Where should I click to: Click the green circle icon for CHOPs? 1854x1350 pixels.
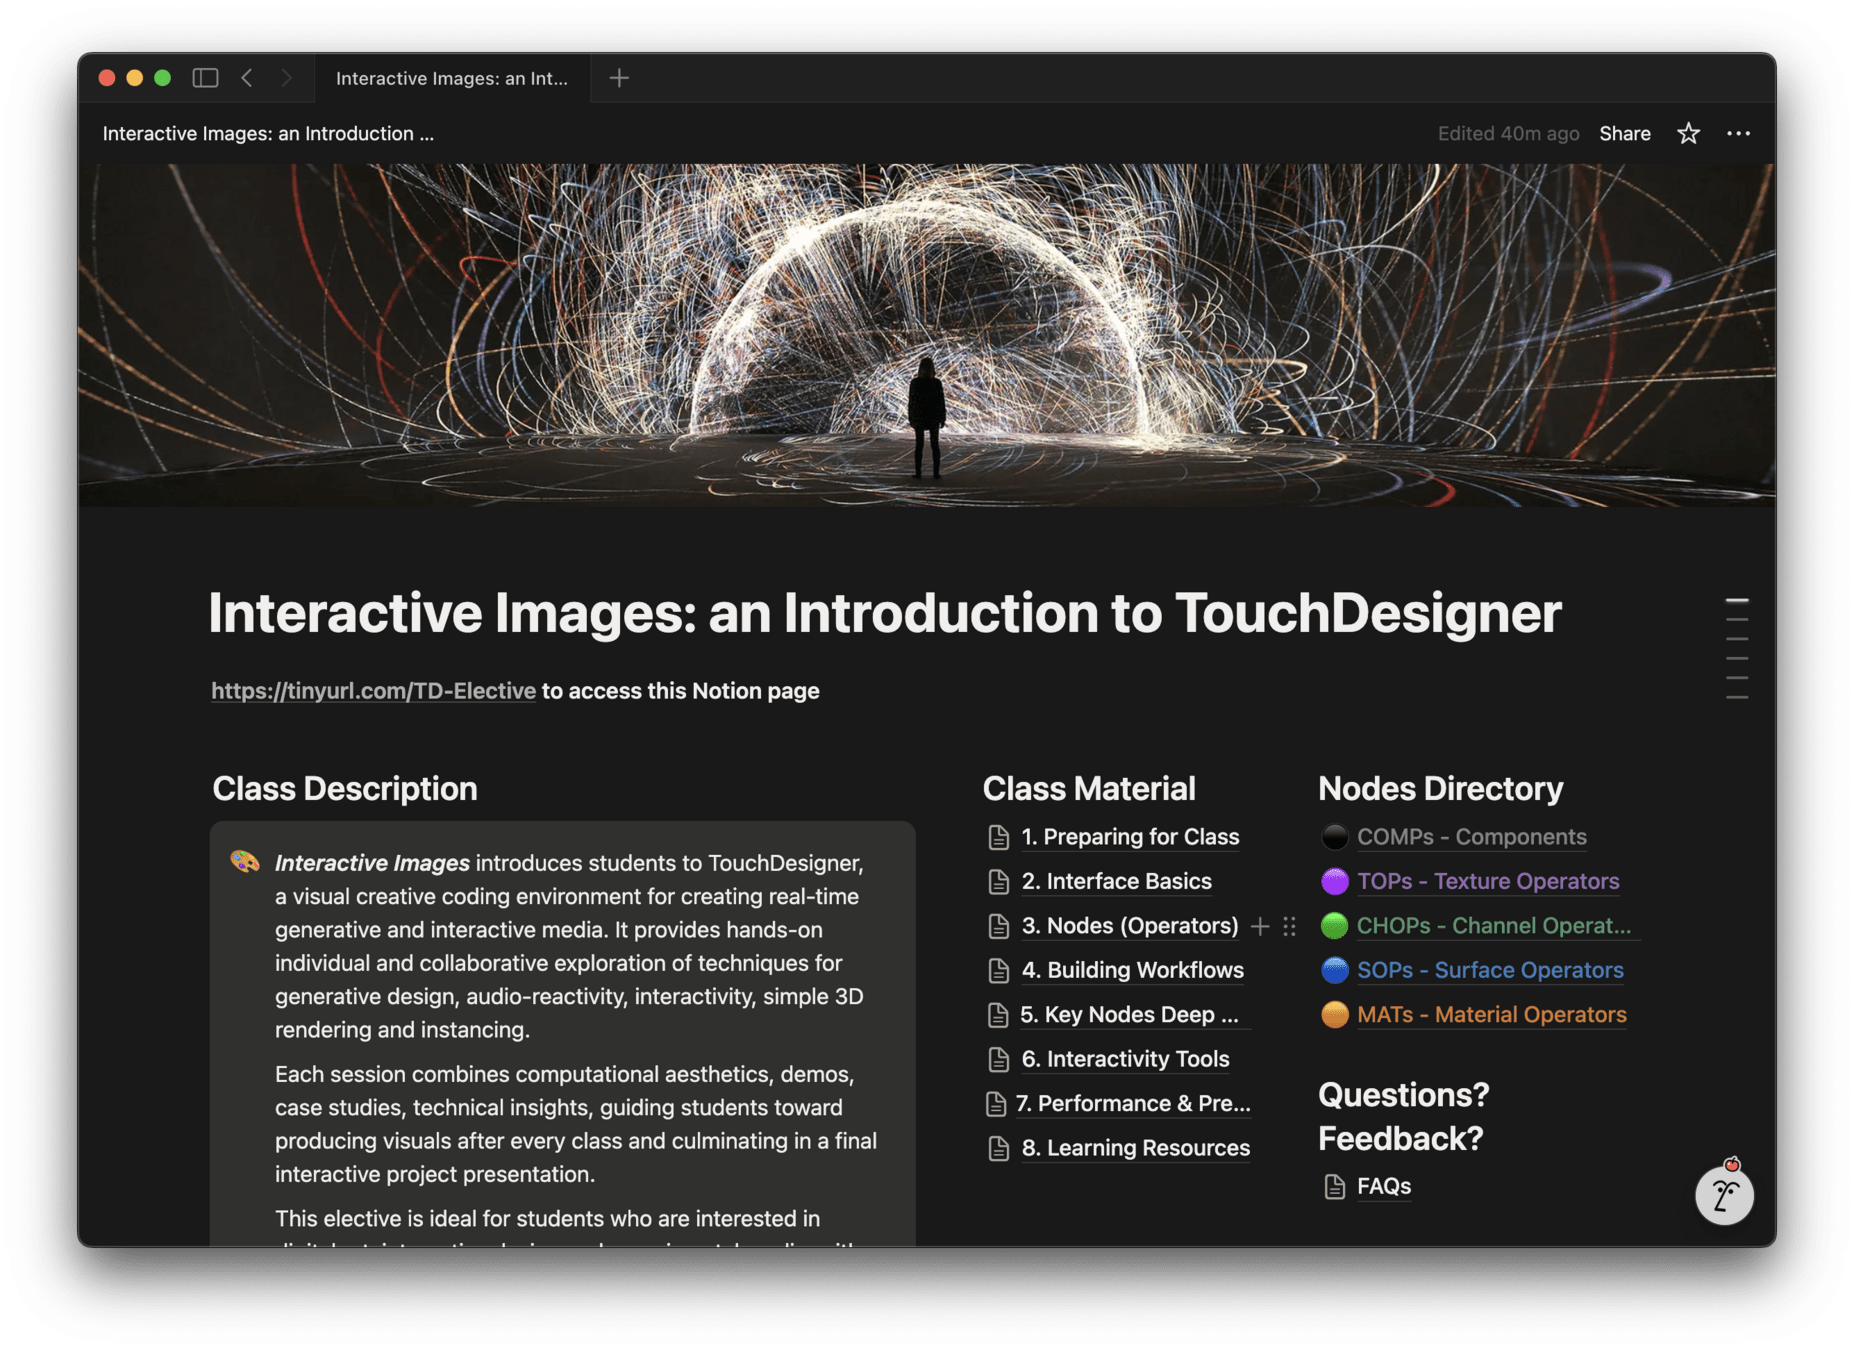pos(1334,926)
